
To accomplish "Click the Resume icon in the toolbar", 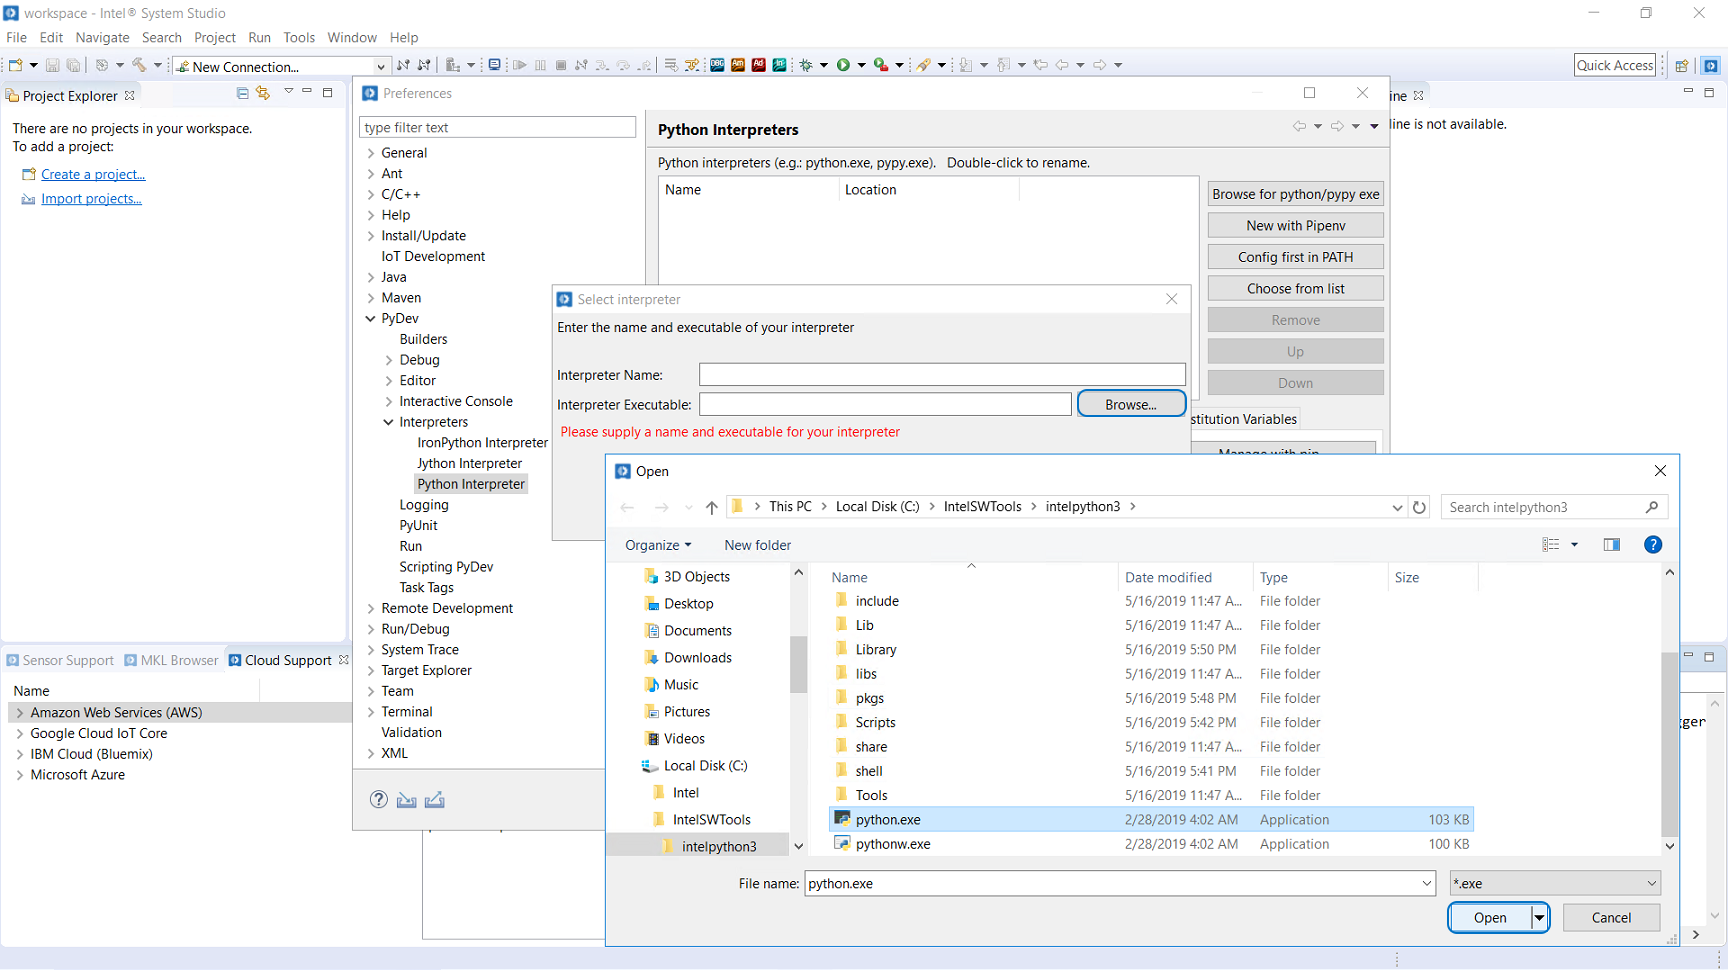I will [x=520, y=65].
